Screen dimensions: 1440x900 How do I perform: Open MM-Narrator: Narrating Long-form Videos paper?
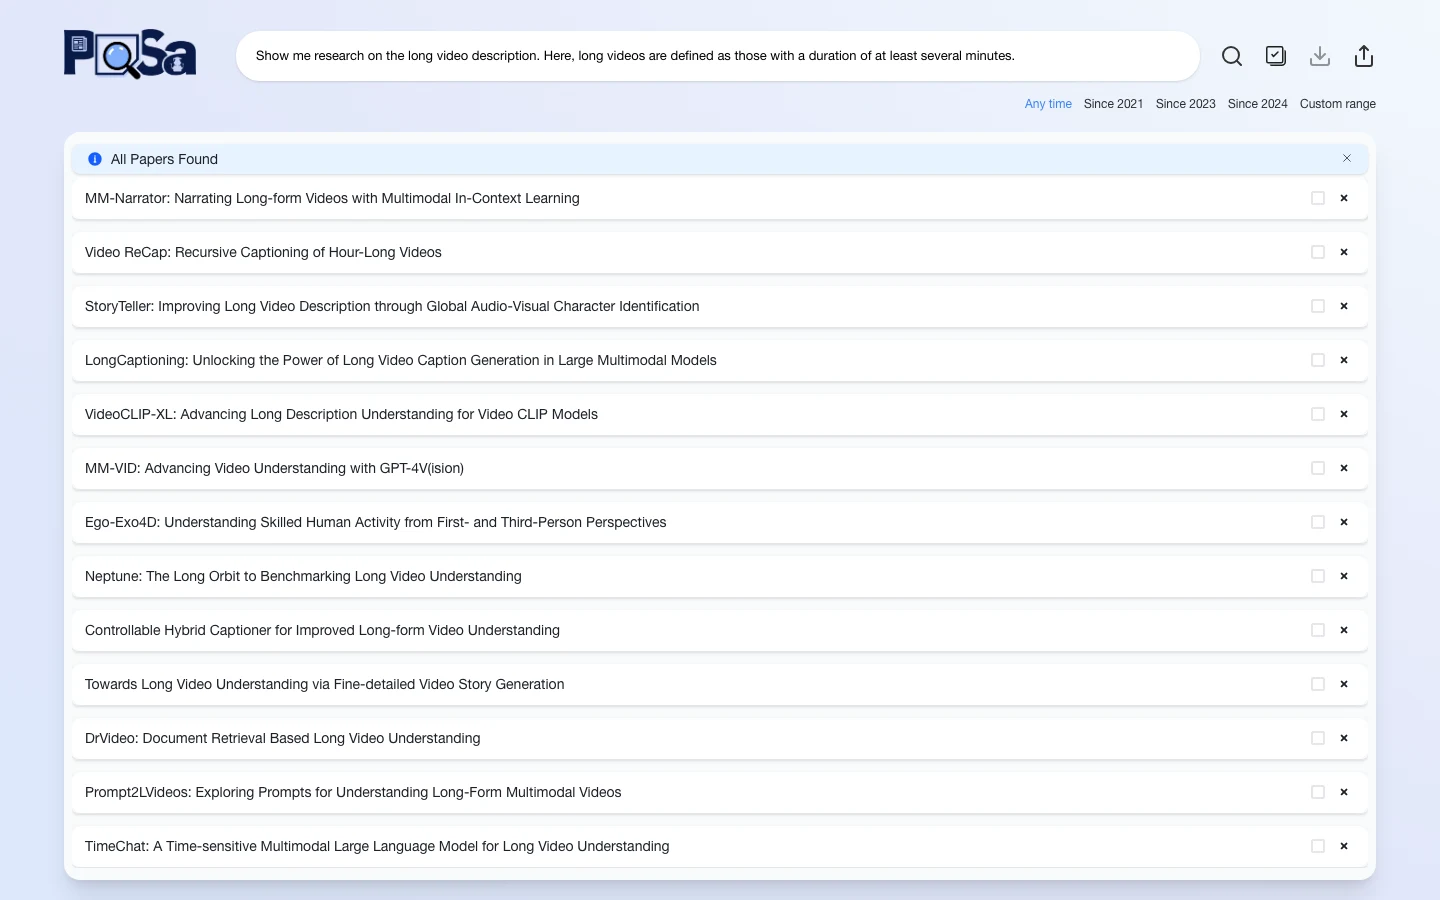point(332,198)
